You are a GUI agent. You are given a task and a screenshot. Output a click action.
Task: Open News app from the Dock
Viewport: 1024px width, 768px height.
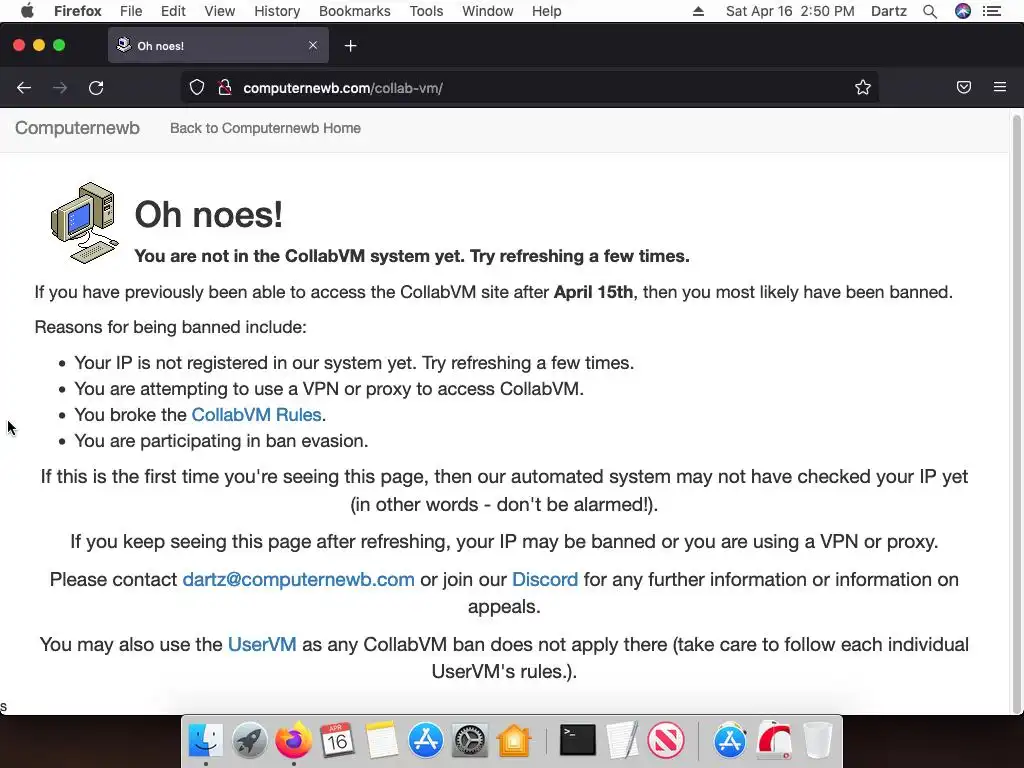666,740
